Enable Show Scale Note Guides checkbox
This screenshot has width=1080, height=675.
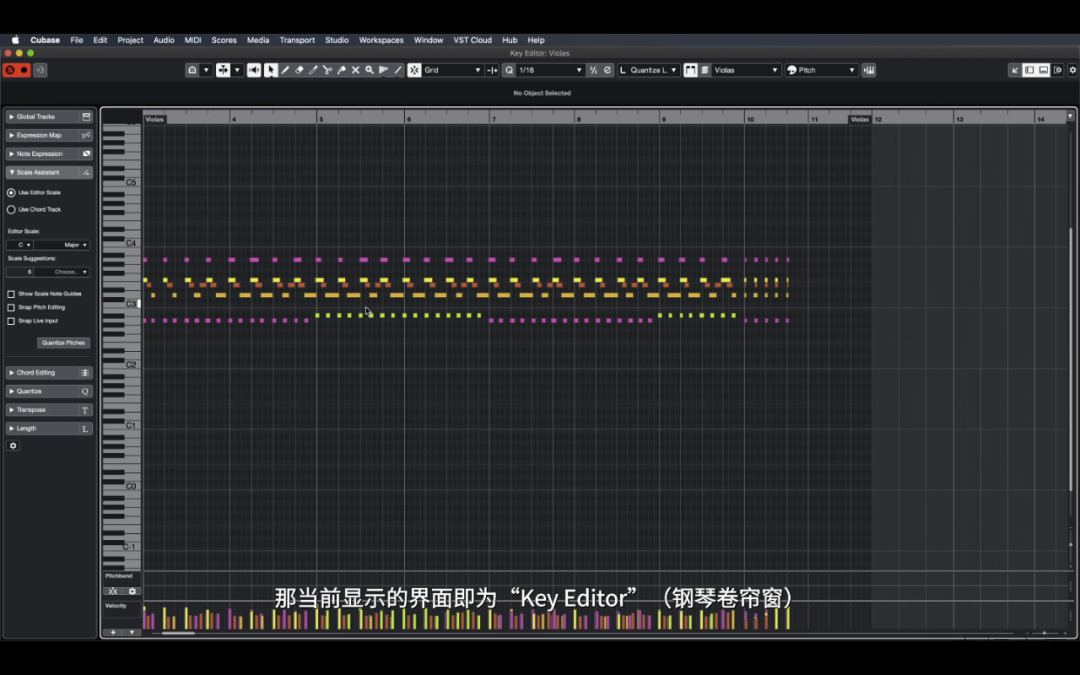11,294
